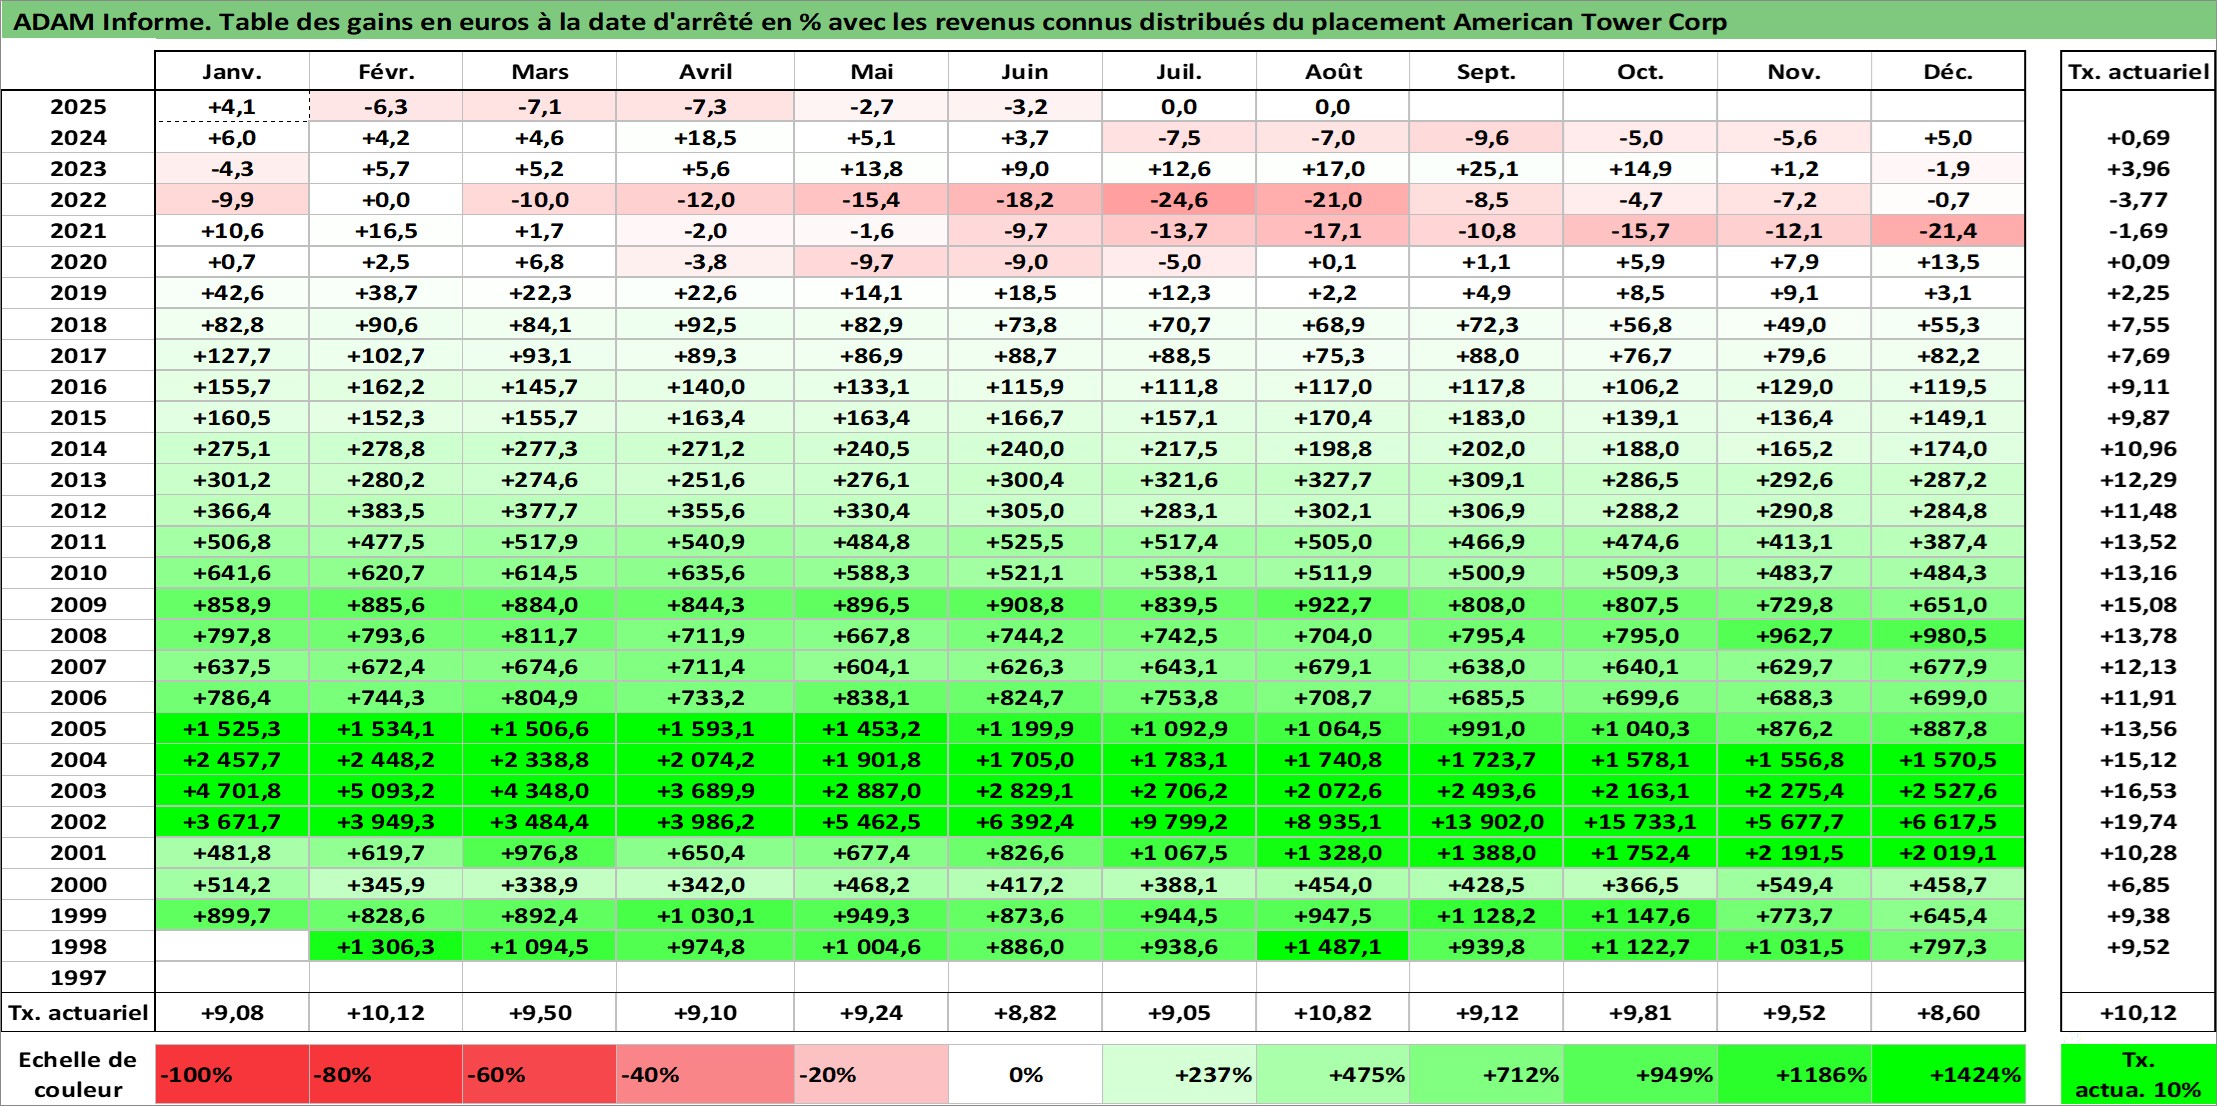Click the -40% color scale swatch
The width and height of the screenshot is (2217, 1106).
tap(705, 1075)
